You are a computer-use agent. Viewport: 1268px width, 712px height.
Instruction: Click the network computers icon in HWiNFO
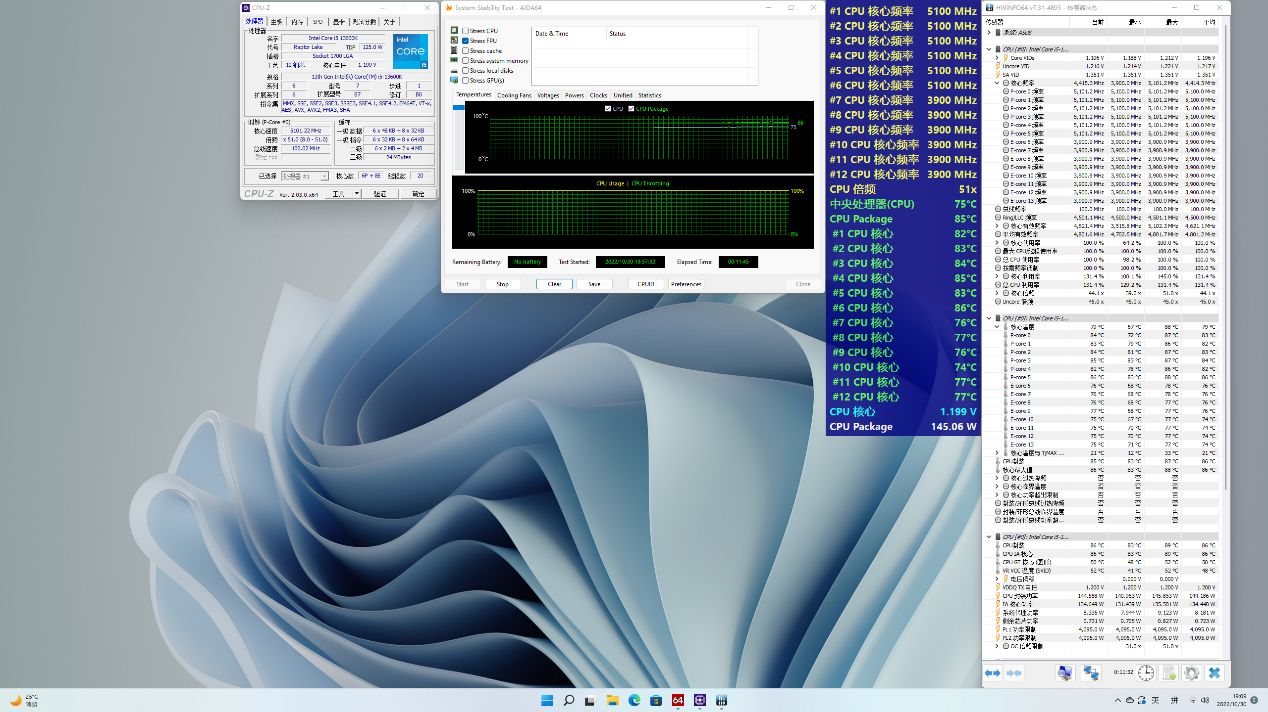1091,673
